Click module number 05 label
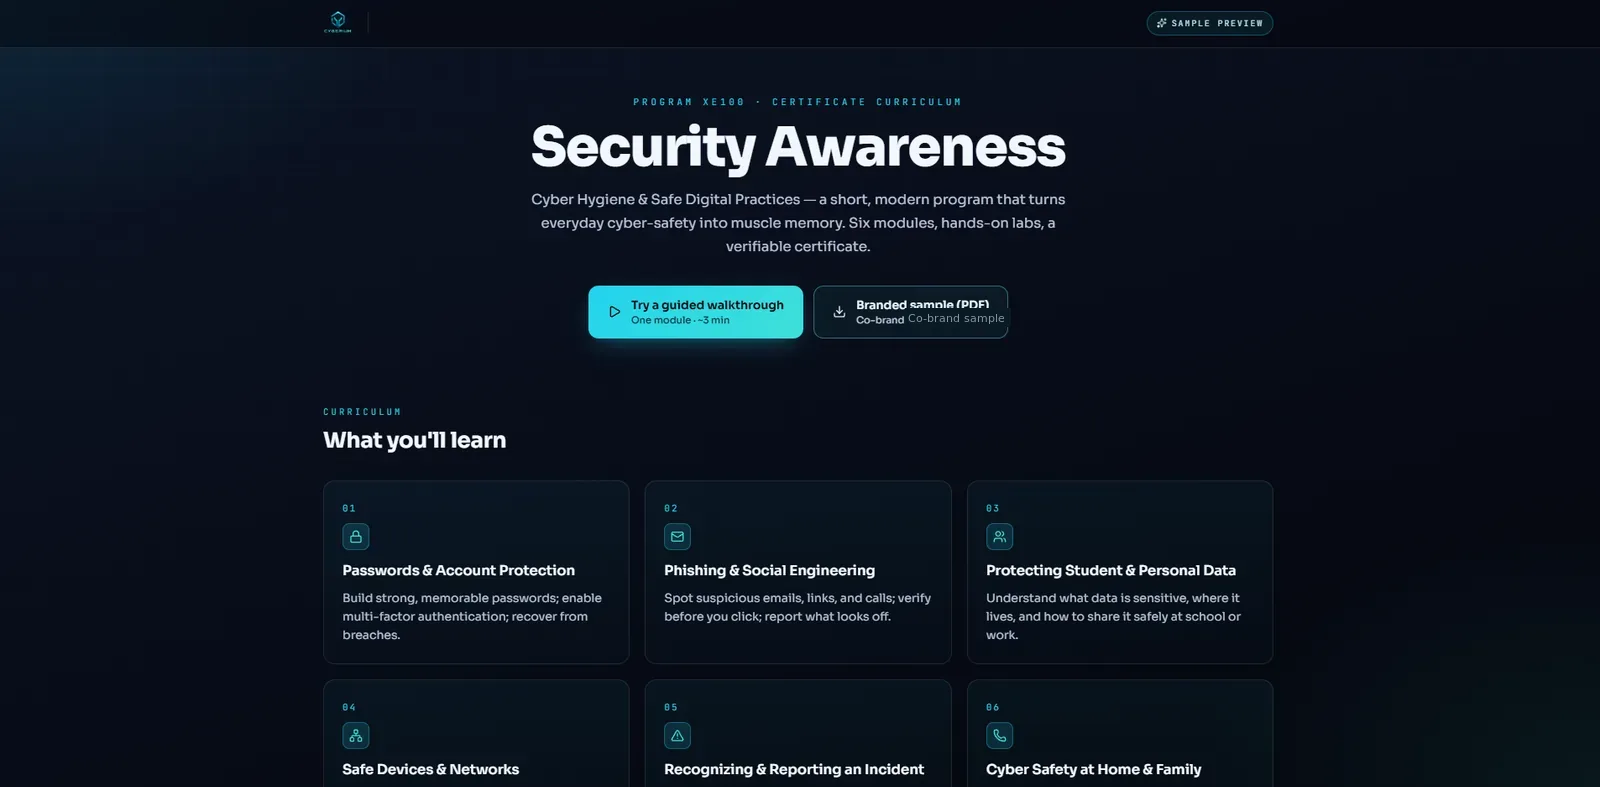 coord(671,707)
